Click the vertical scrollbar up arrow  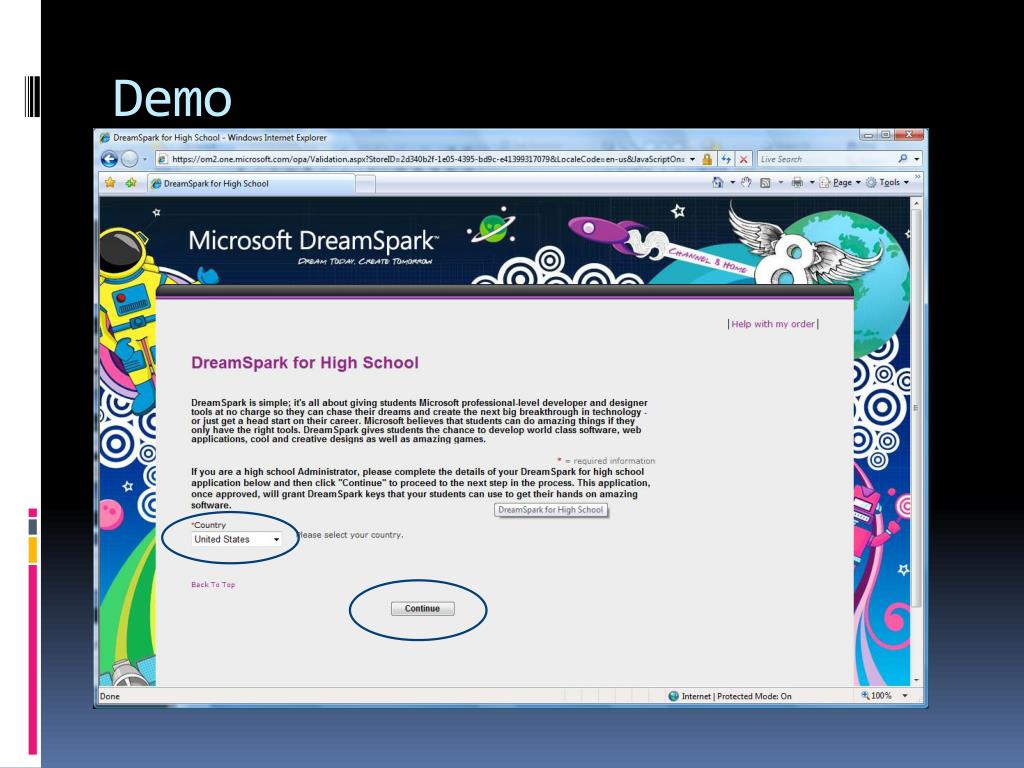click(x=916, y=204)
